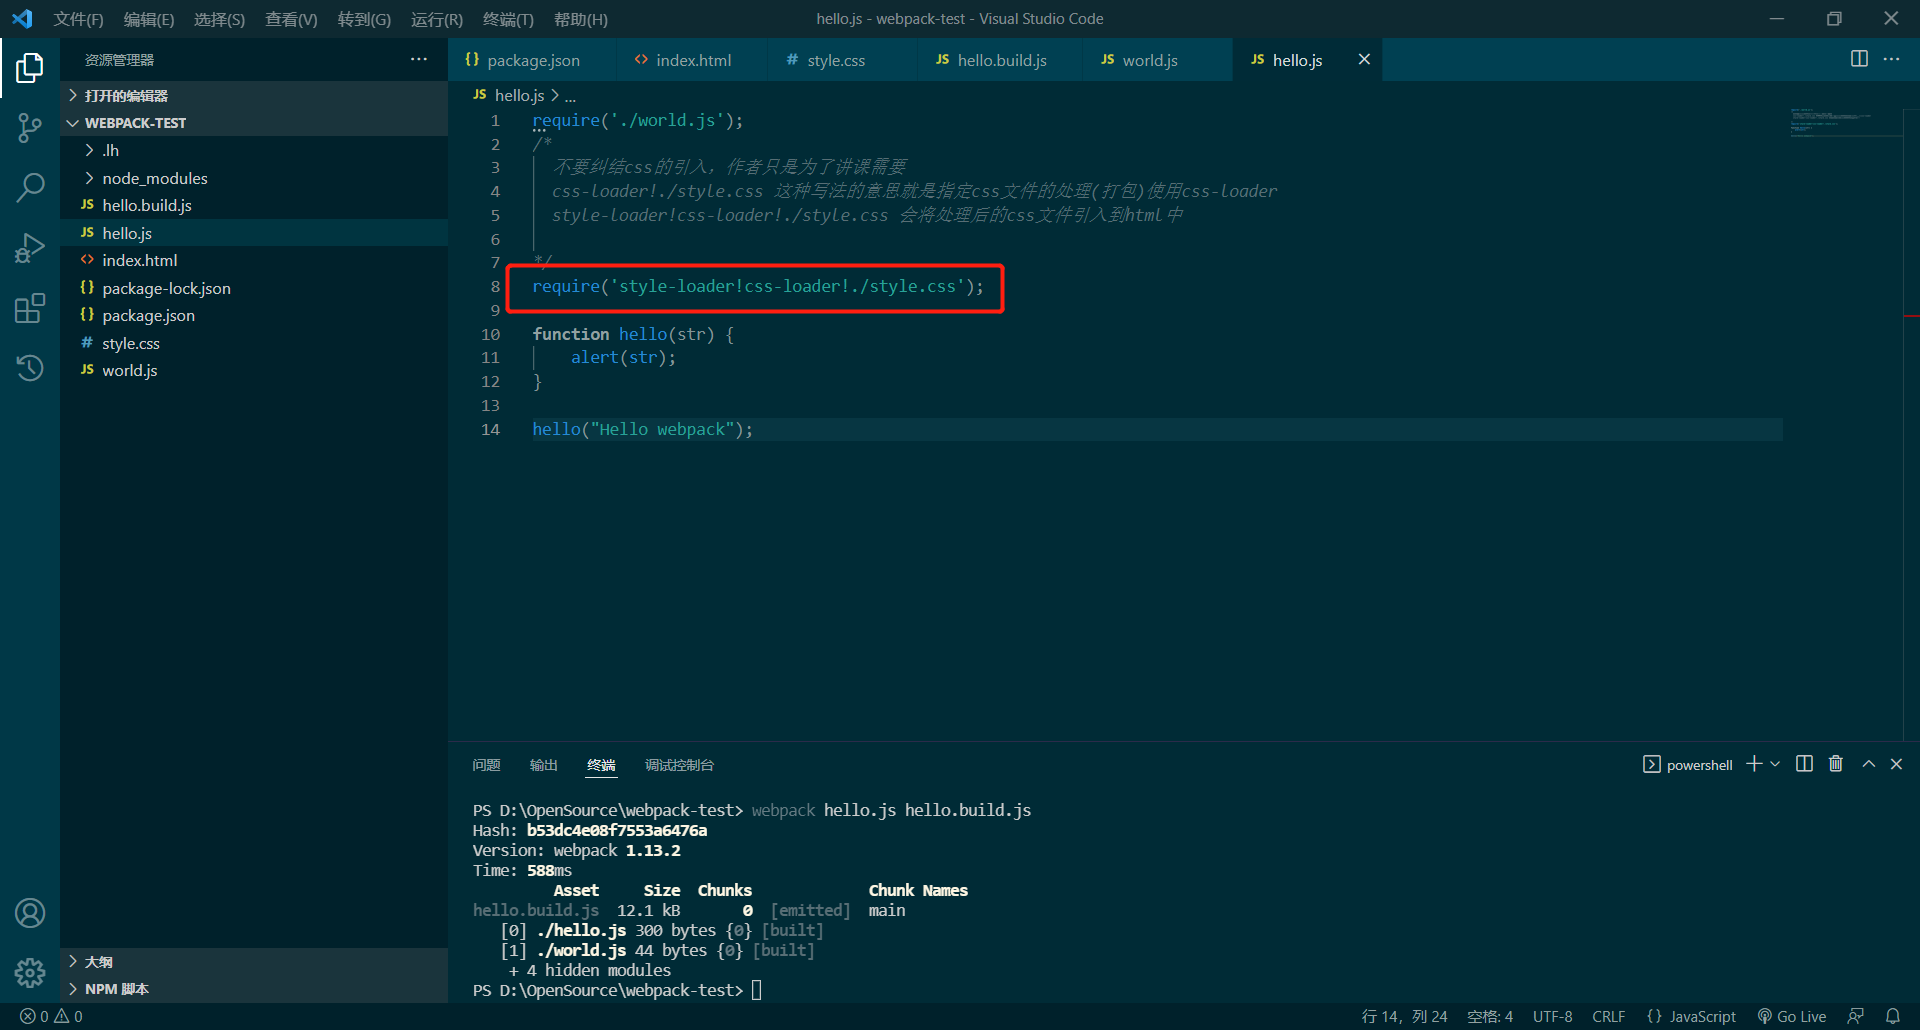The image size is (1920, 1030).
Task: Expand the 打开的编辑器 section
Action: pyautogui.click(x=254, y=96)
